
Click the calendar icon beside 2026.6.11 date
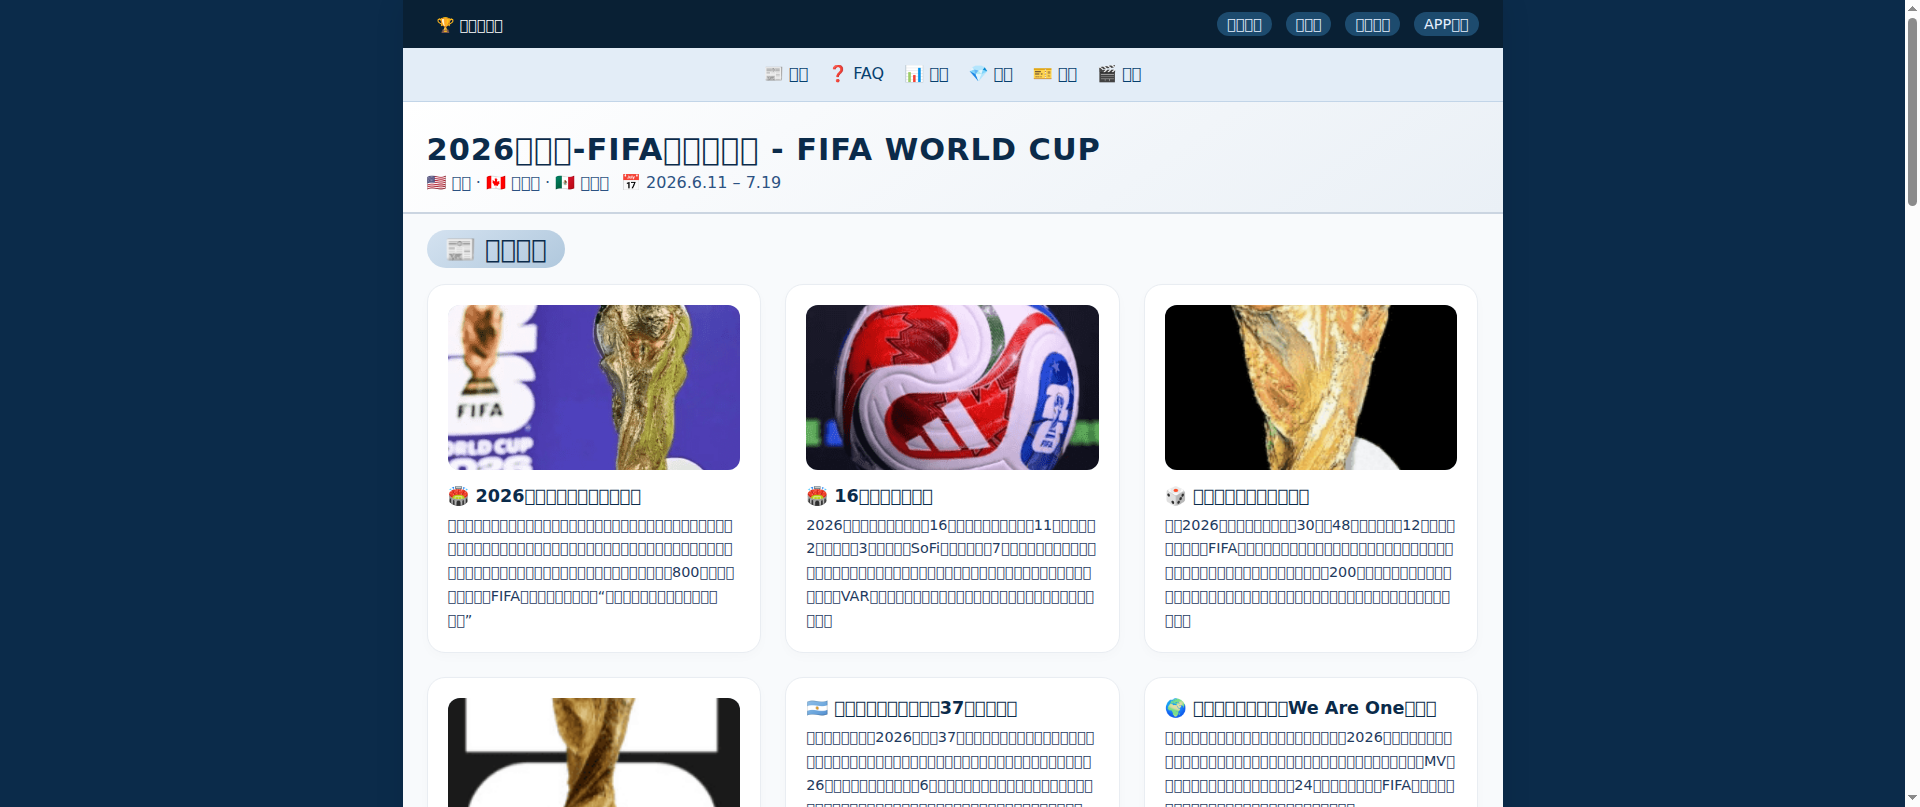[x=631, y=182]
